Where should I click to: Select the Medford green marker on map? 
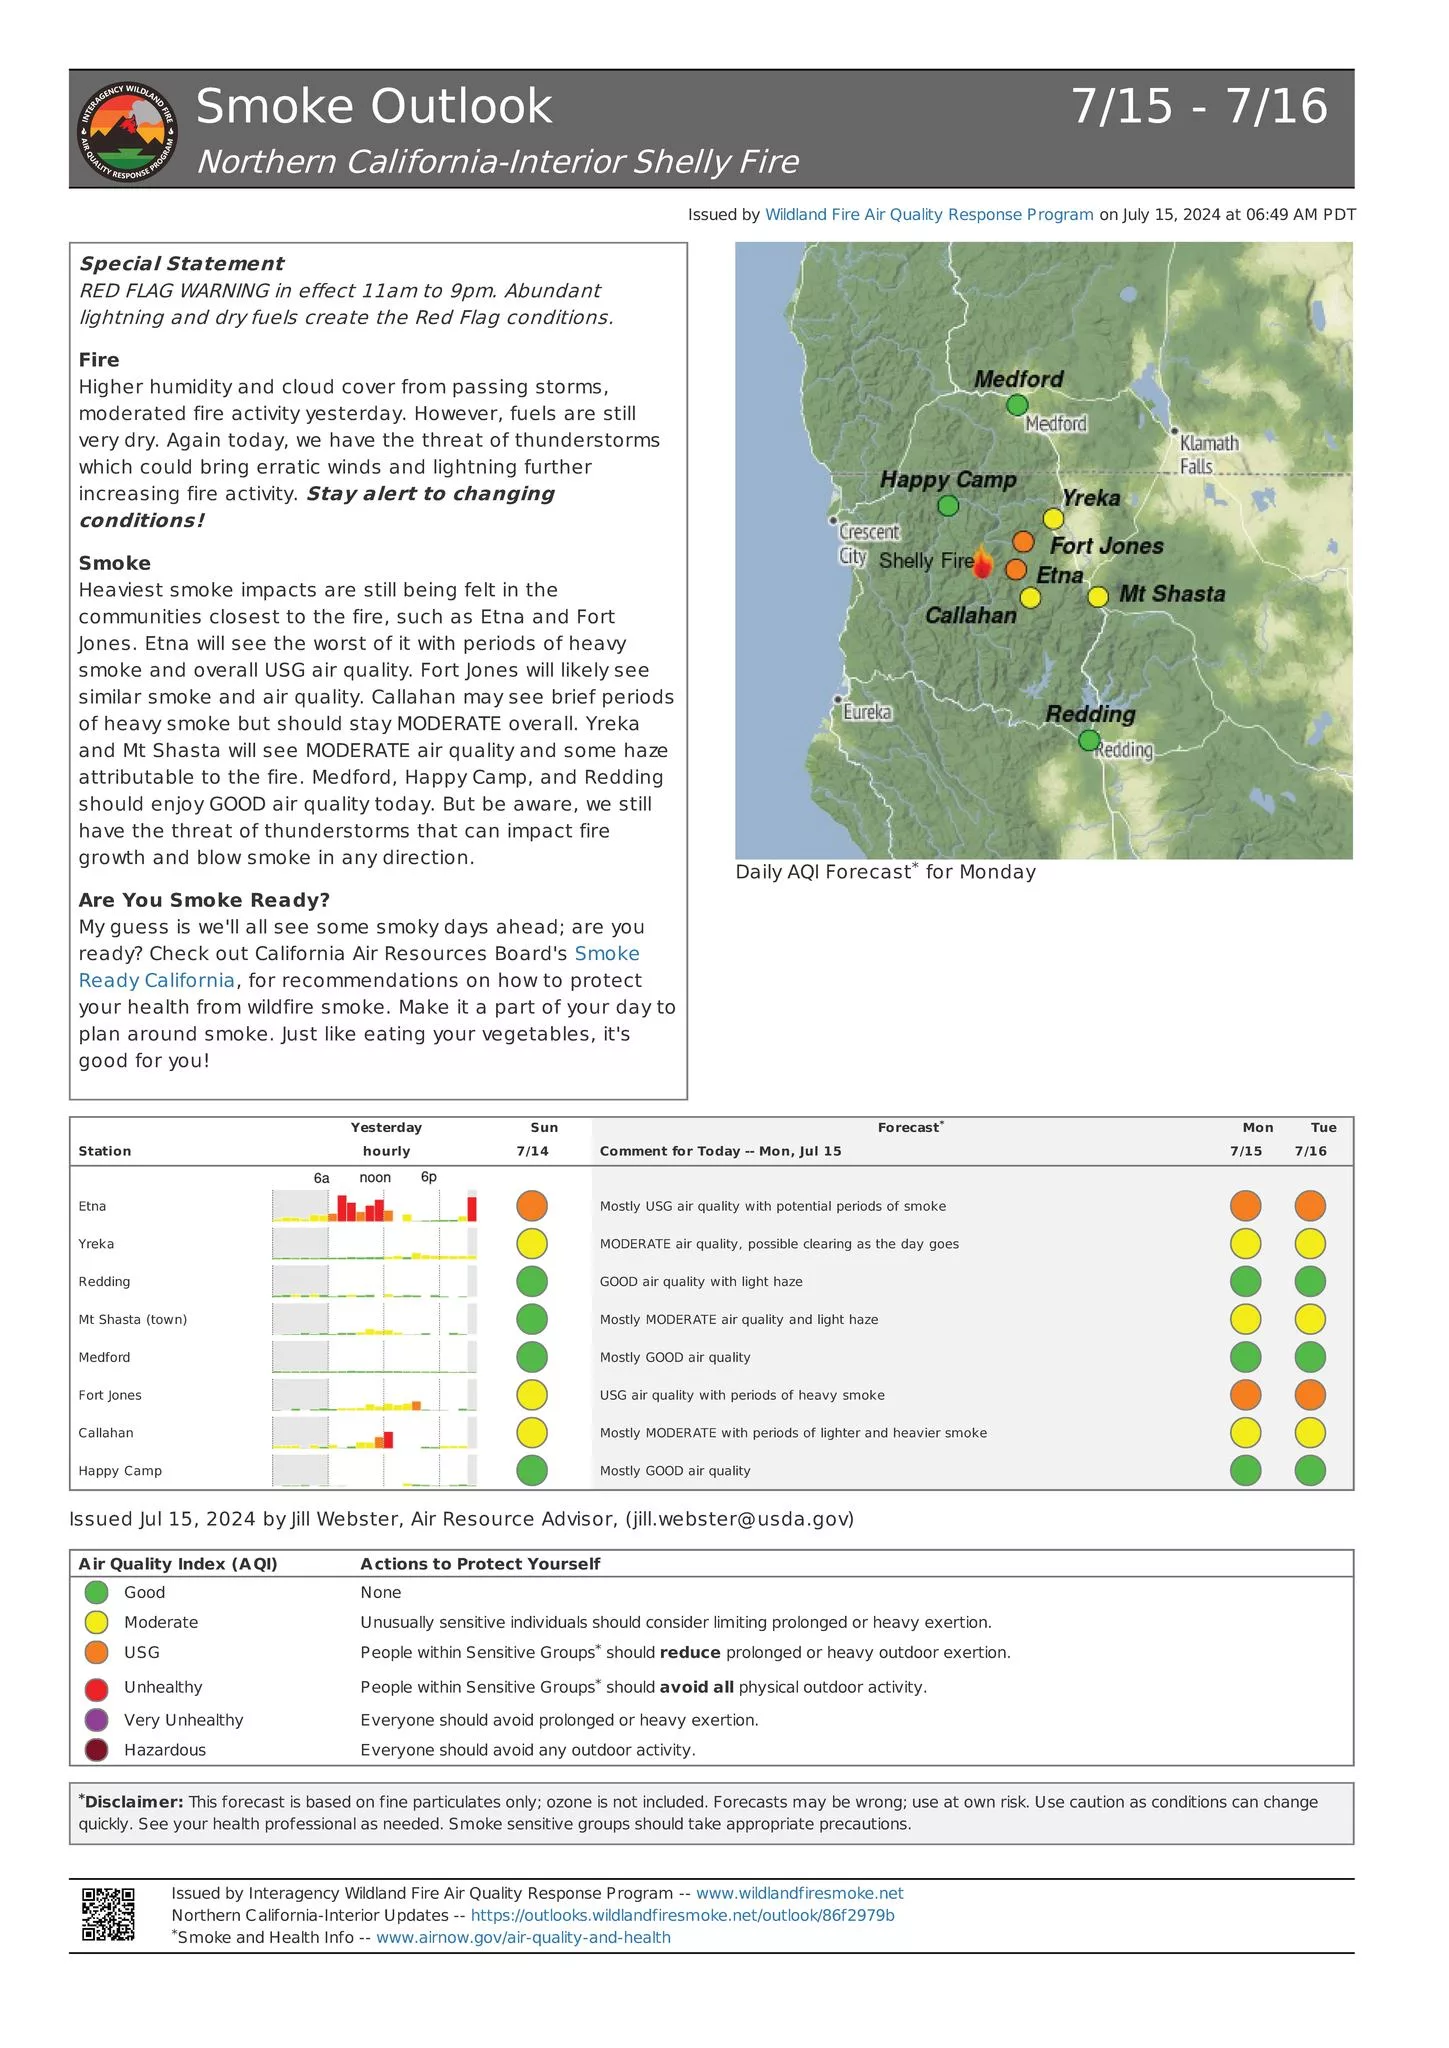pyautogui.click(x=1017, y=405)
